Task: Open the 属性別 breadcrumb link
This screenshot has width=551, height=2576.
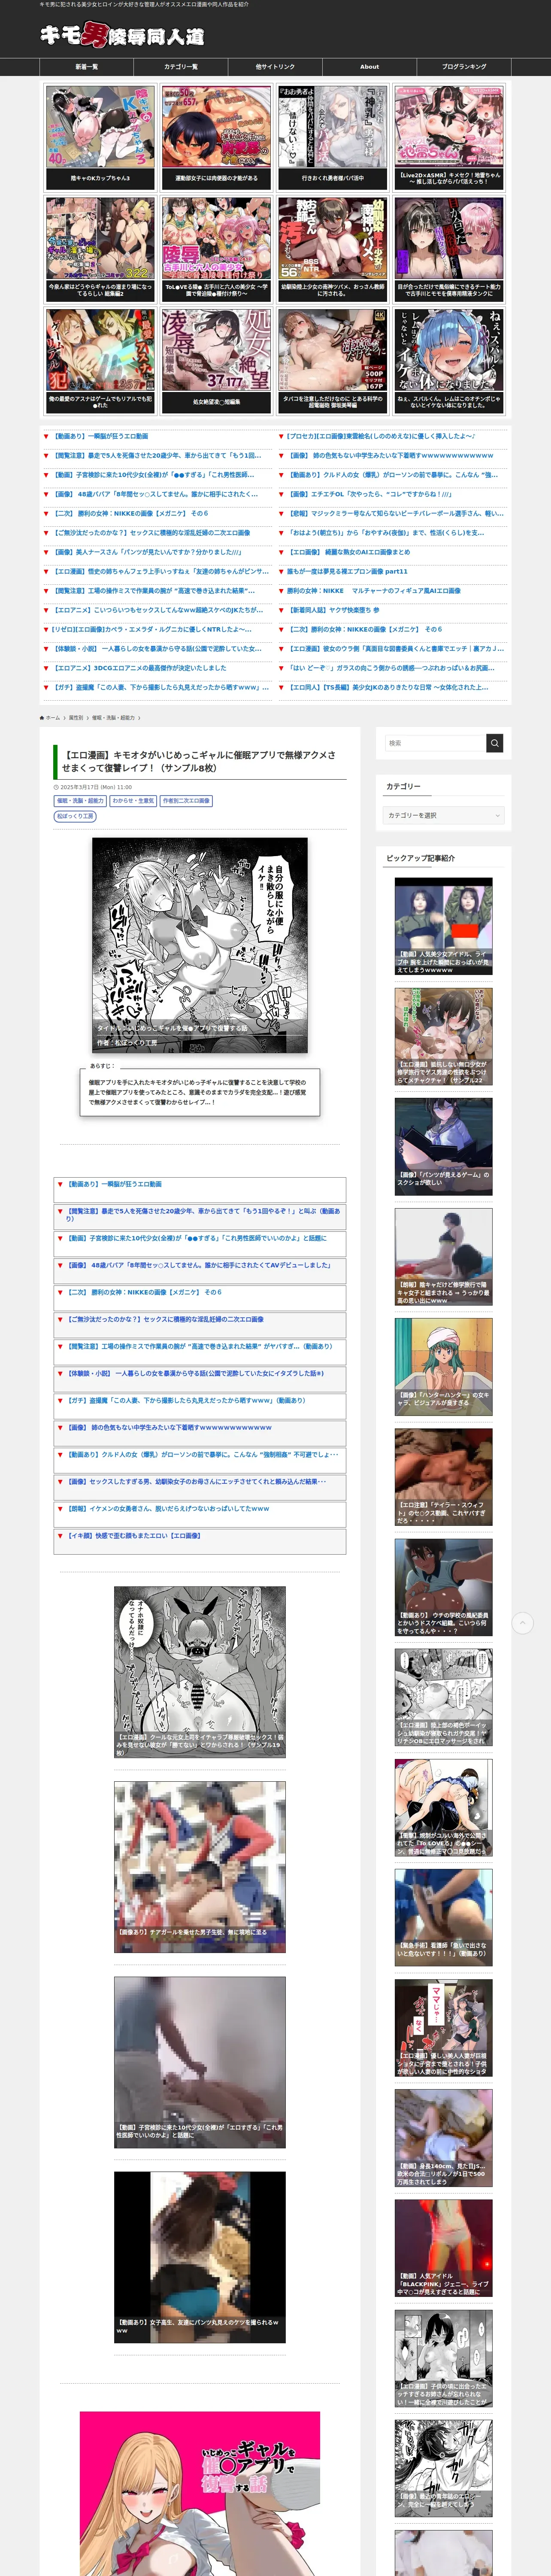Action: [x=76, y=717]
